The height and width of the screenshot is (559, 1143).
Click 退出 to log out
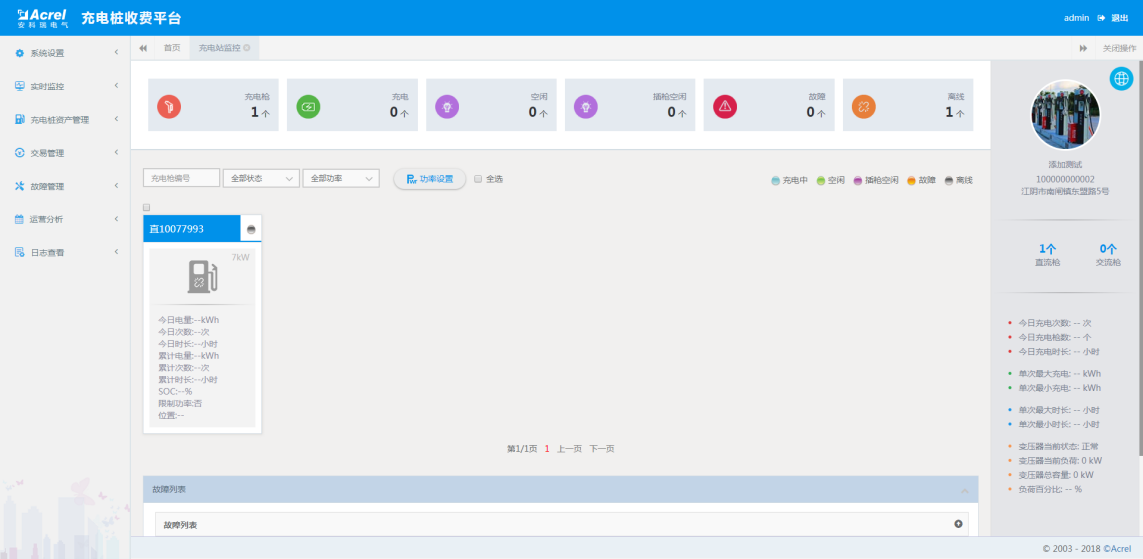[x=1120, y=17]
